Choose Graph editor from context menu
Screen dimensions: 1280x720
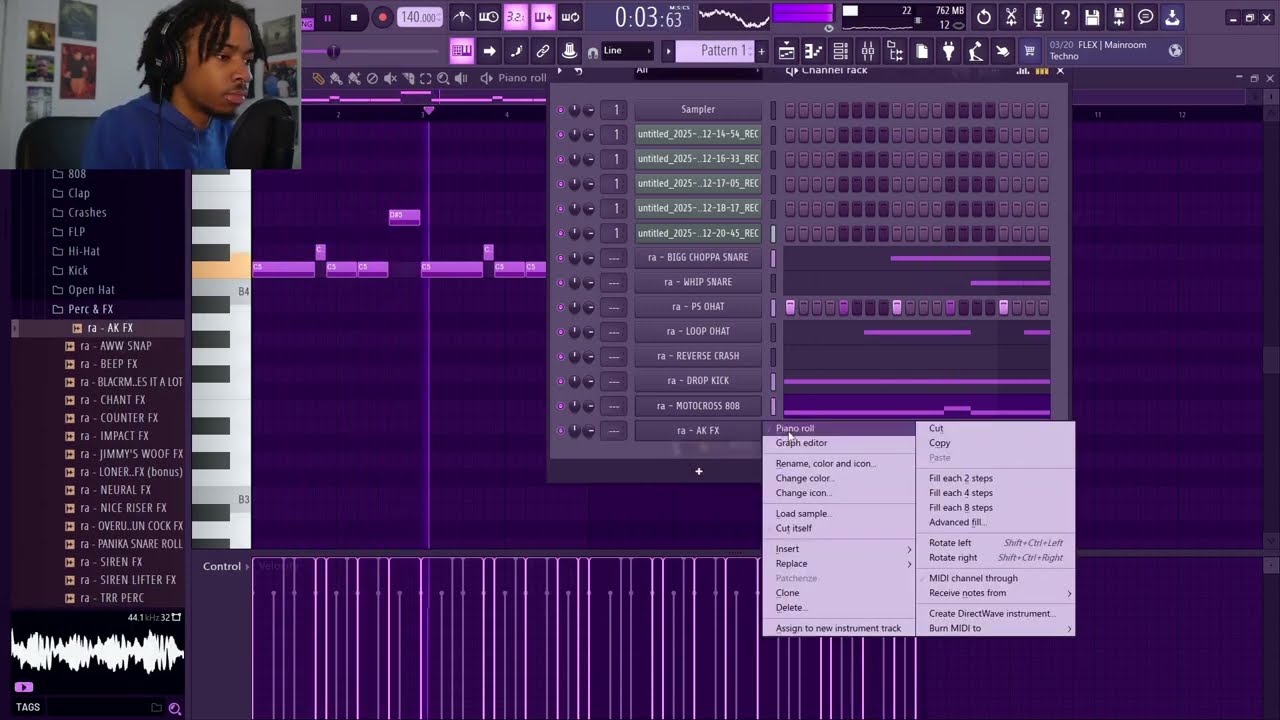click(x=801, y=443)
